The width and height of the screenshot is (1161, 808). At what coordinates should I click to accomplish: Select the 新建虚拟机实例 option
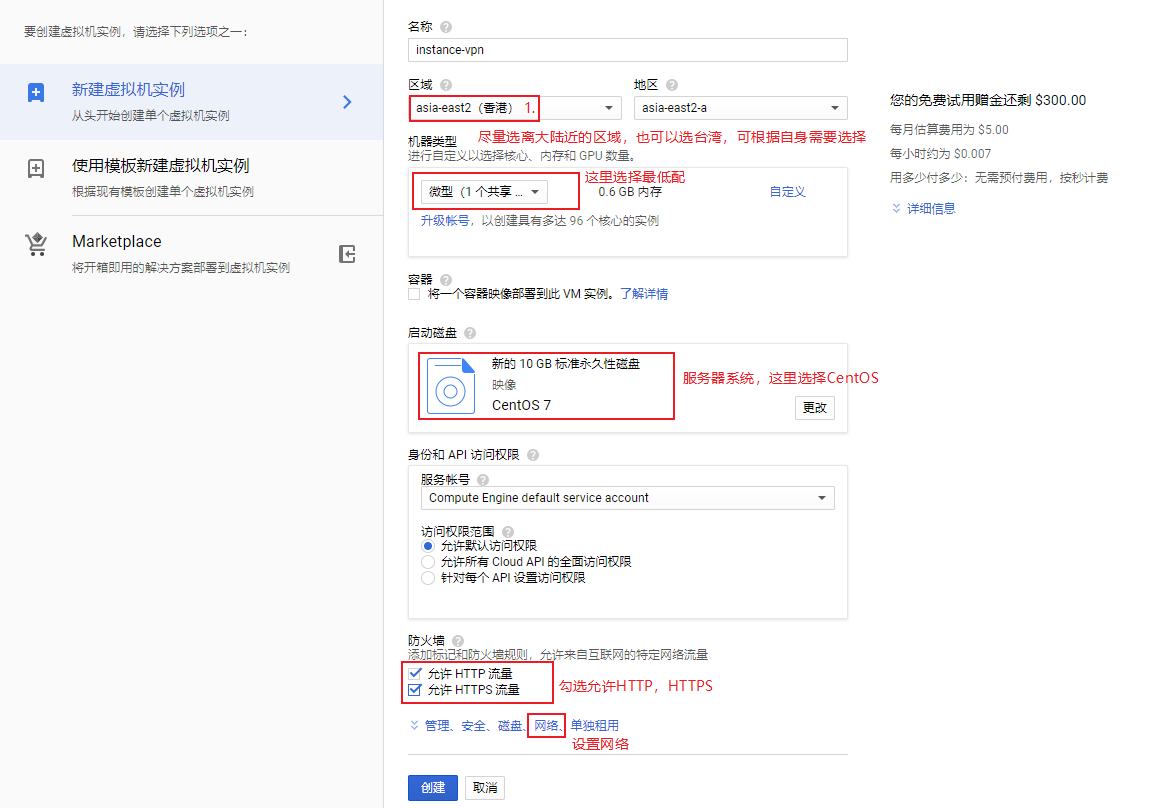191,101
